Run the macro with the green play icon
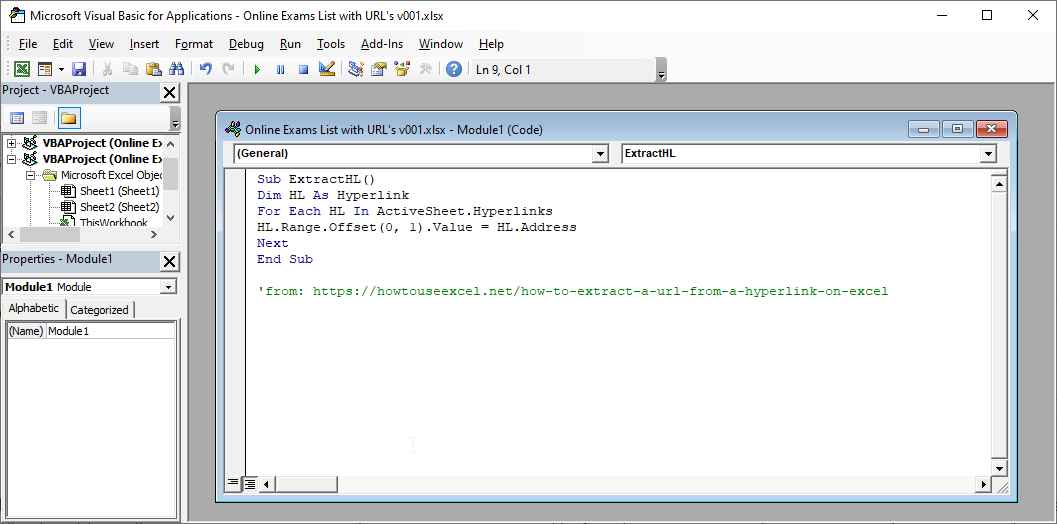Image resolution: width=1057 pixels, height=524 pixels. click(x=257, y=69)
